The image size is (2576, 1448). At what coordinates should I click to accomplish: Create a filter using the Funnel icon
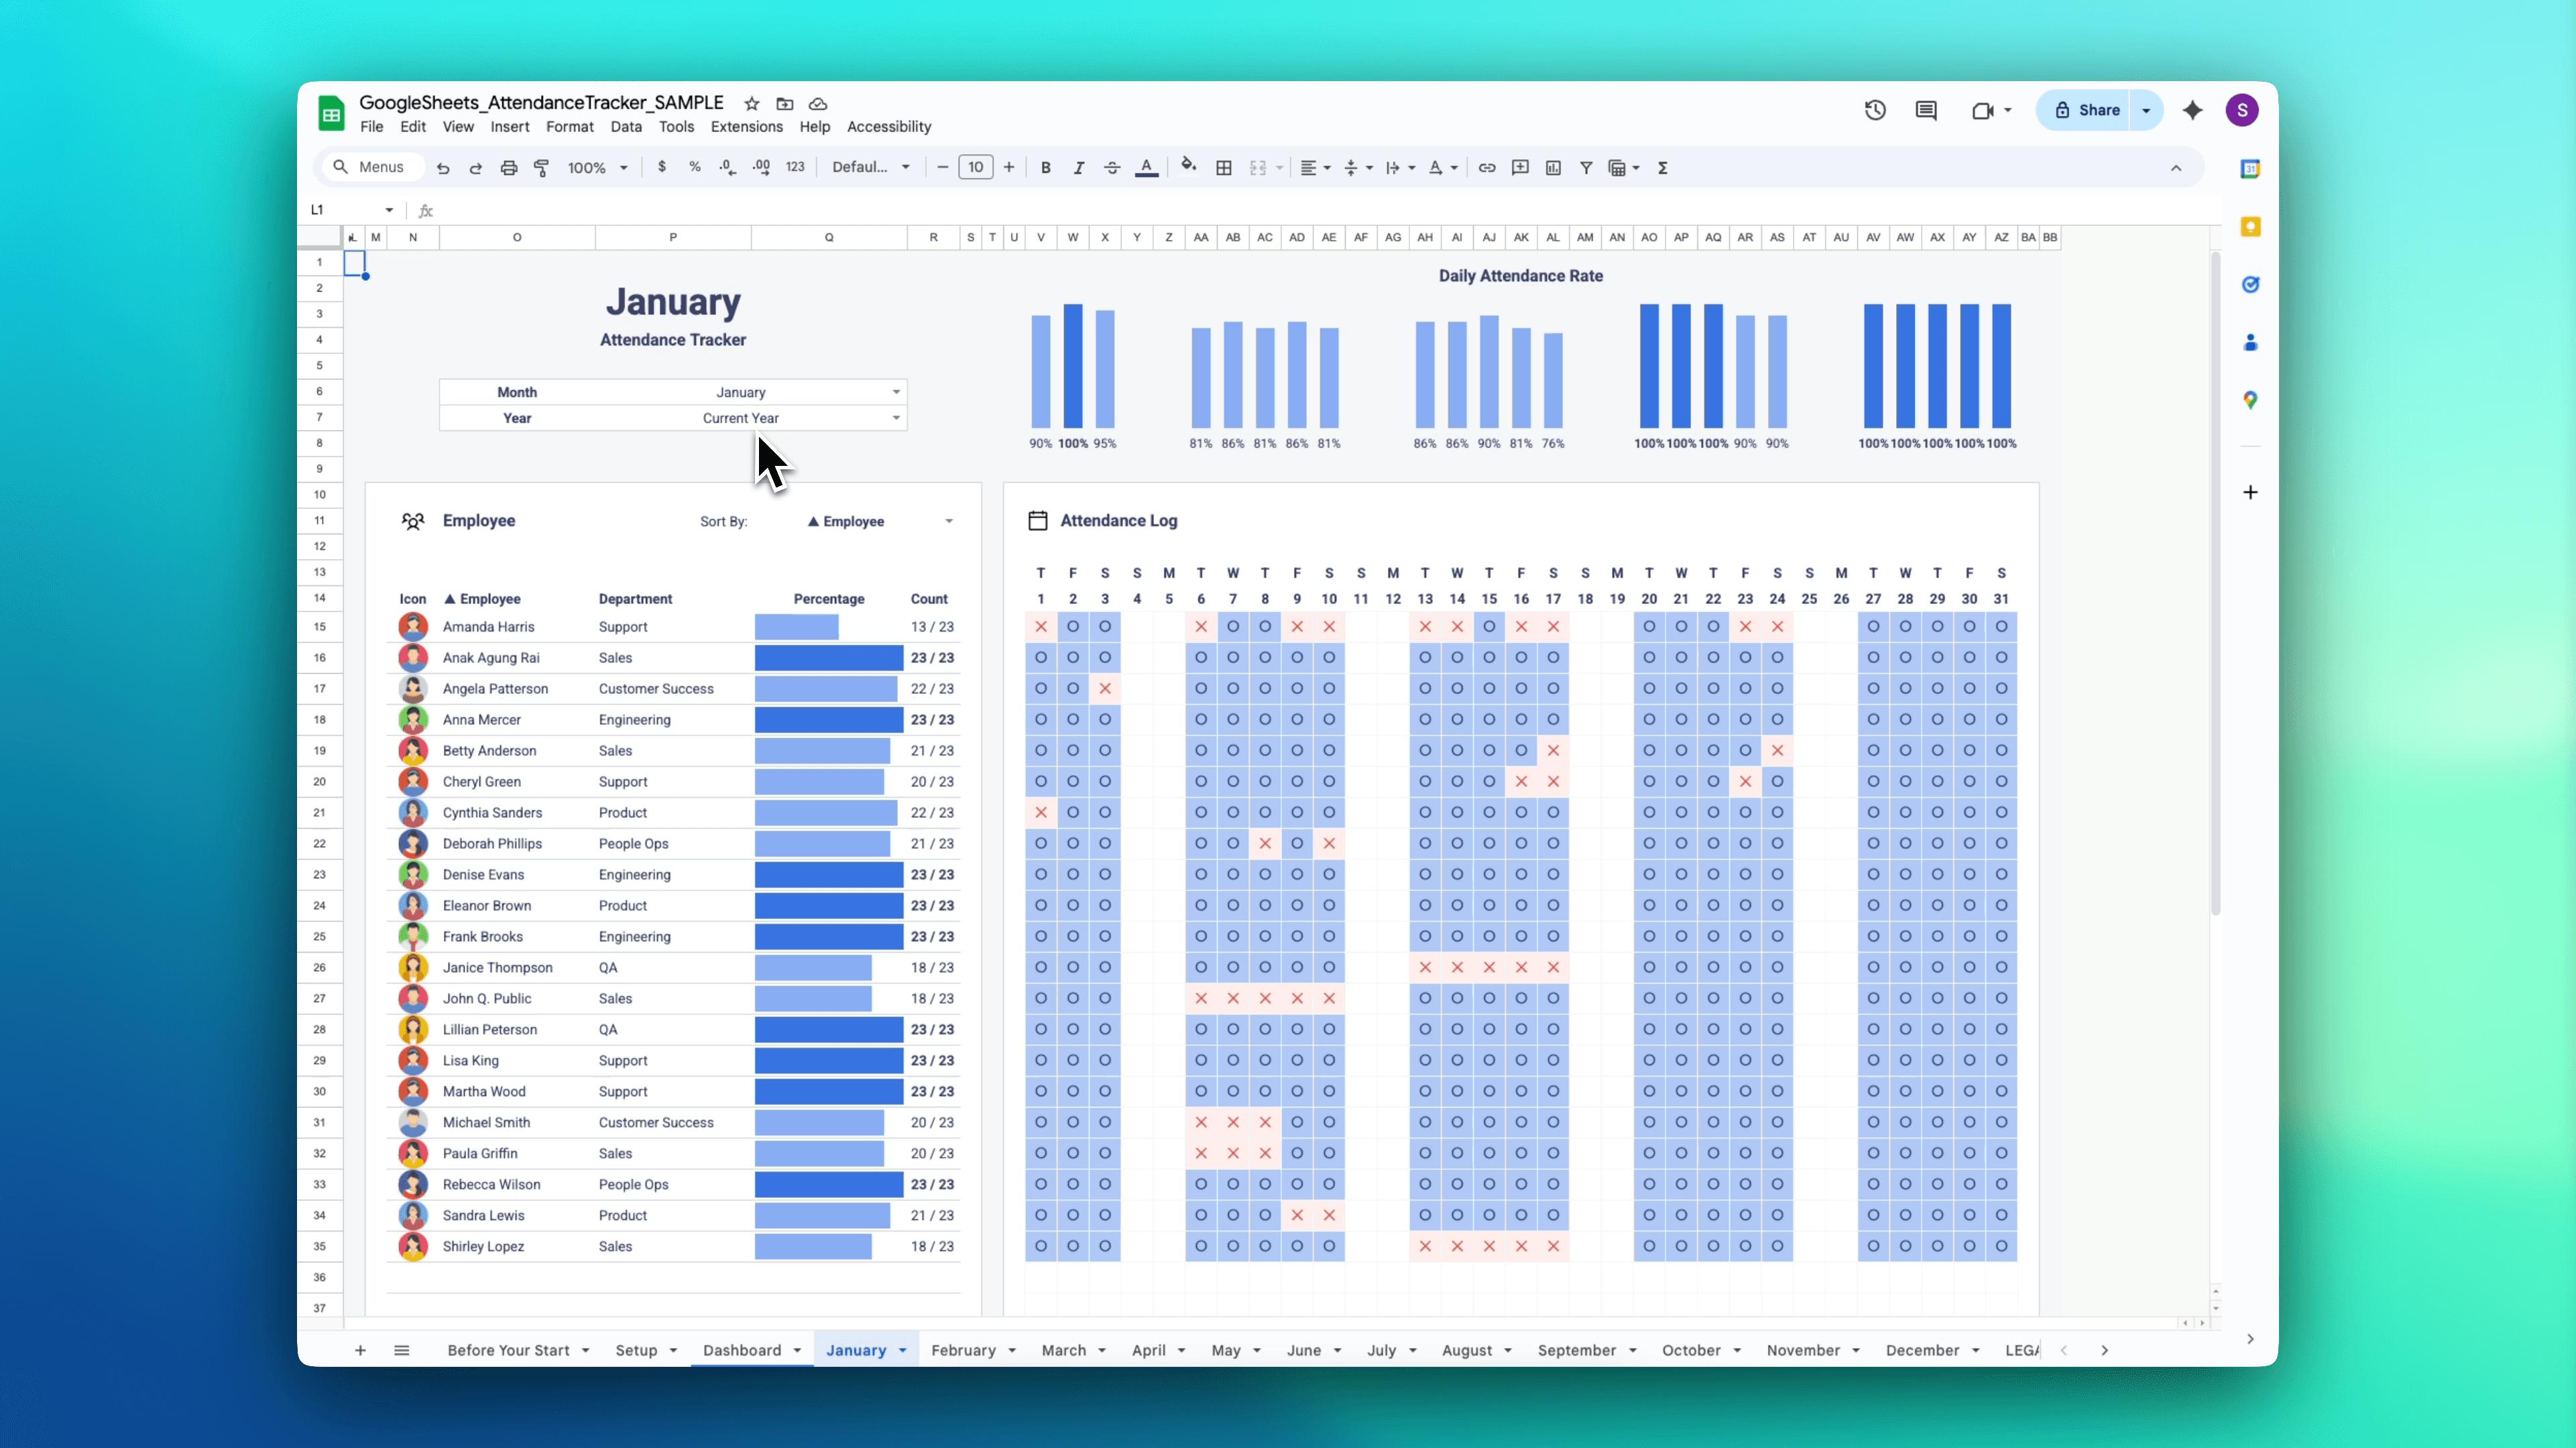click(1586, 167)
